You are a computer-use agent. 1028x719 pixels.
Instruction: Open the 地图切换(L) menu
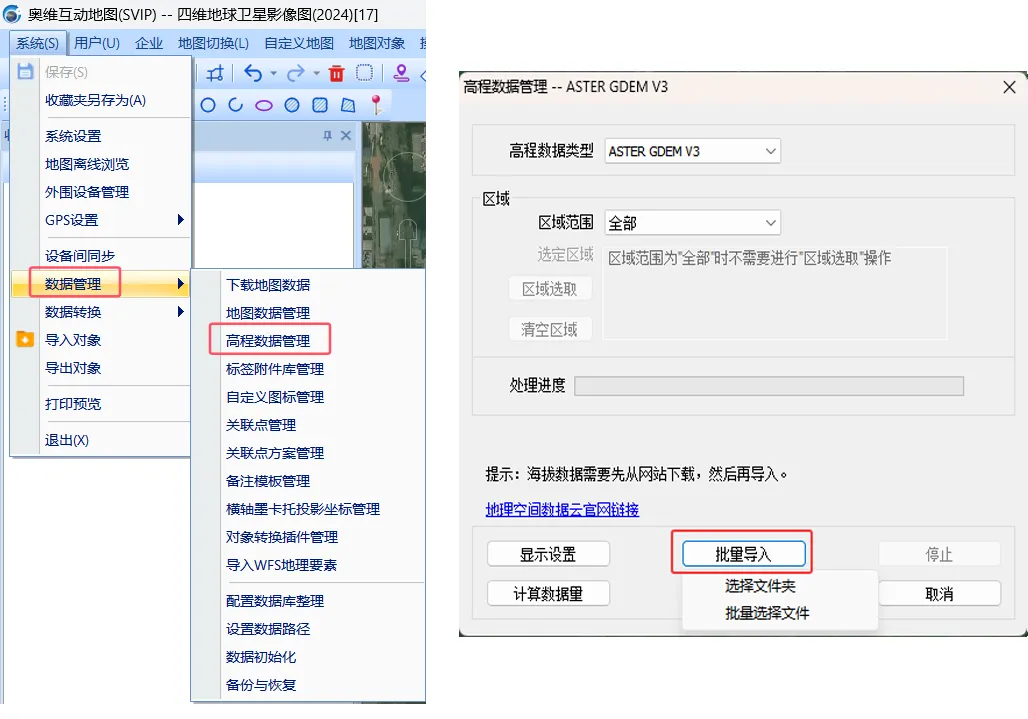pyautogui.click(x=213, y=43)
